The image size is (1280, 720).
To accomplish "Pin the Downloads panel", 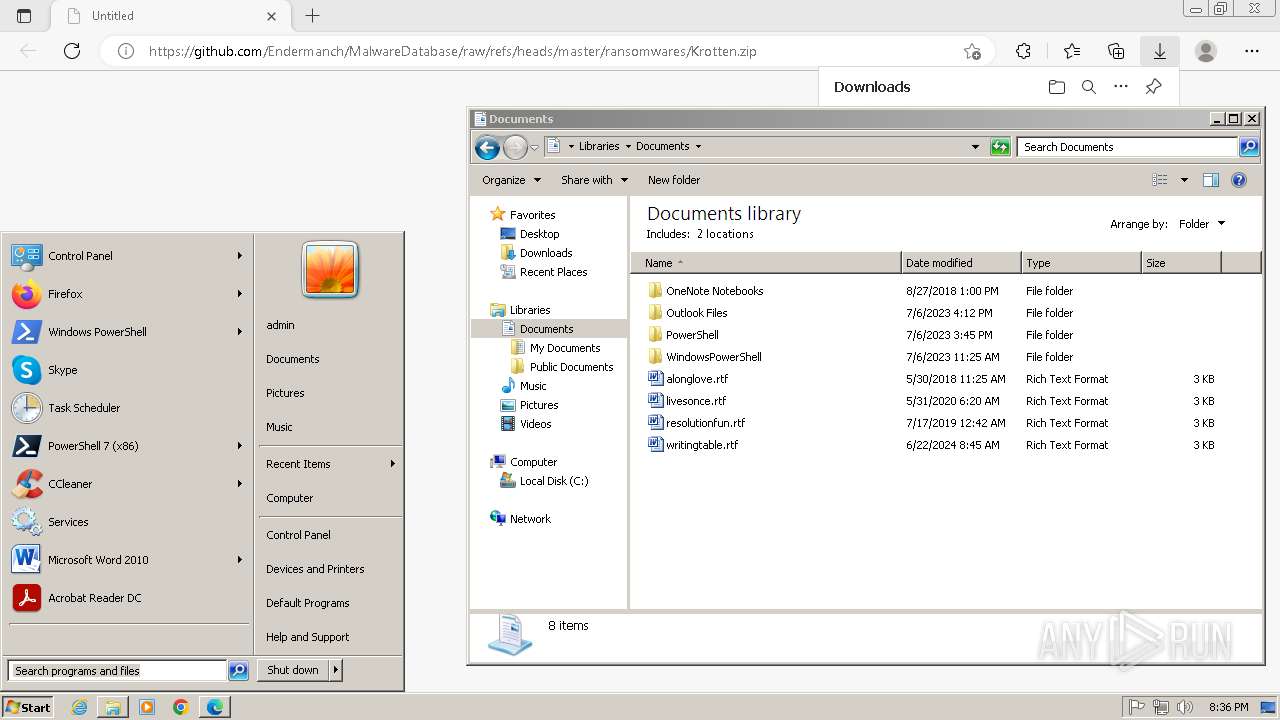I will point(1153,87).
